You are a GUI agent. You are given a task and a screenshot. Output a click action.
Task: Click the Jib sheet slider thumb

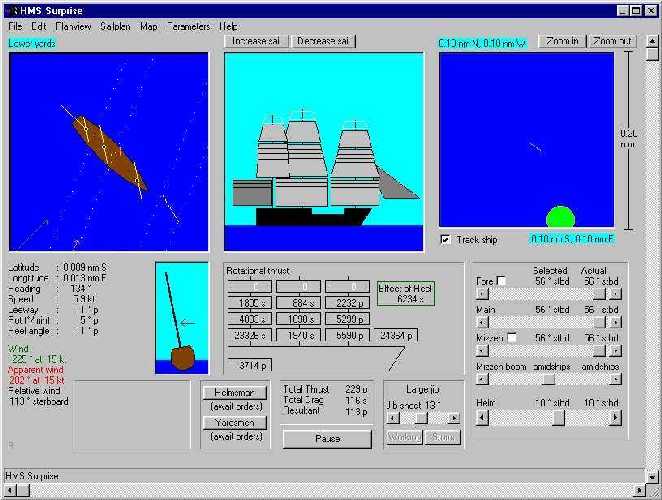click(421, 418)
